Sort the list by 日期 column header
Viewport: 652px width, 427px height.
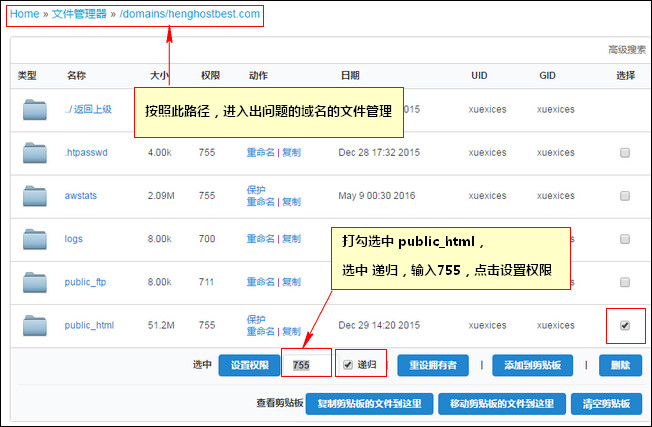350,75
